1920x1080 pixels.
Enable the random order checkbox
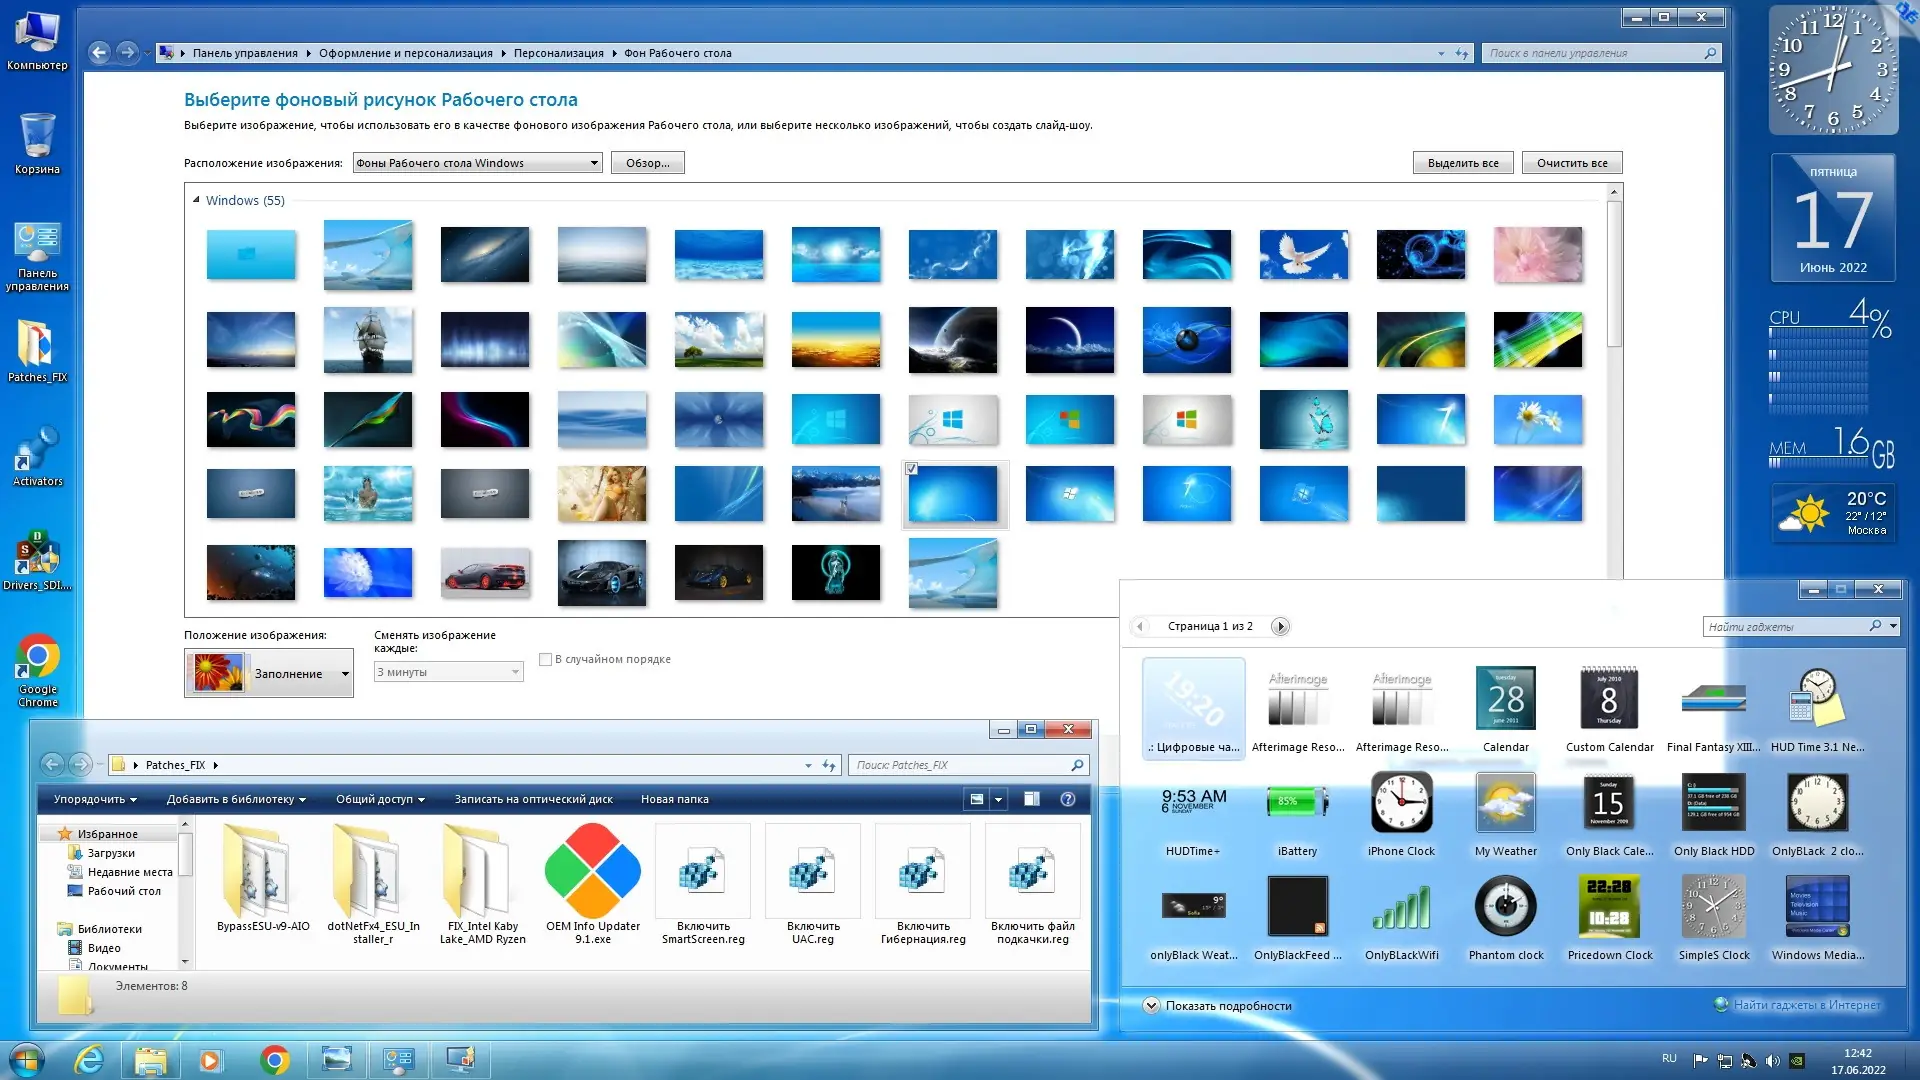[x=545, y=659]
